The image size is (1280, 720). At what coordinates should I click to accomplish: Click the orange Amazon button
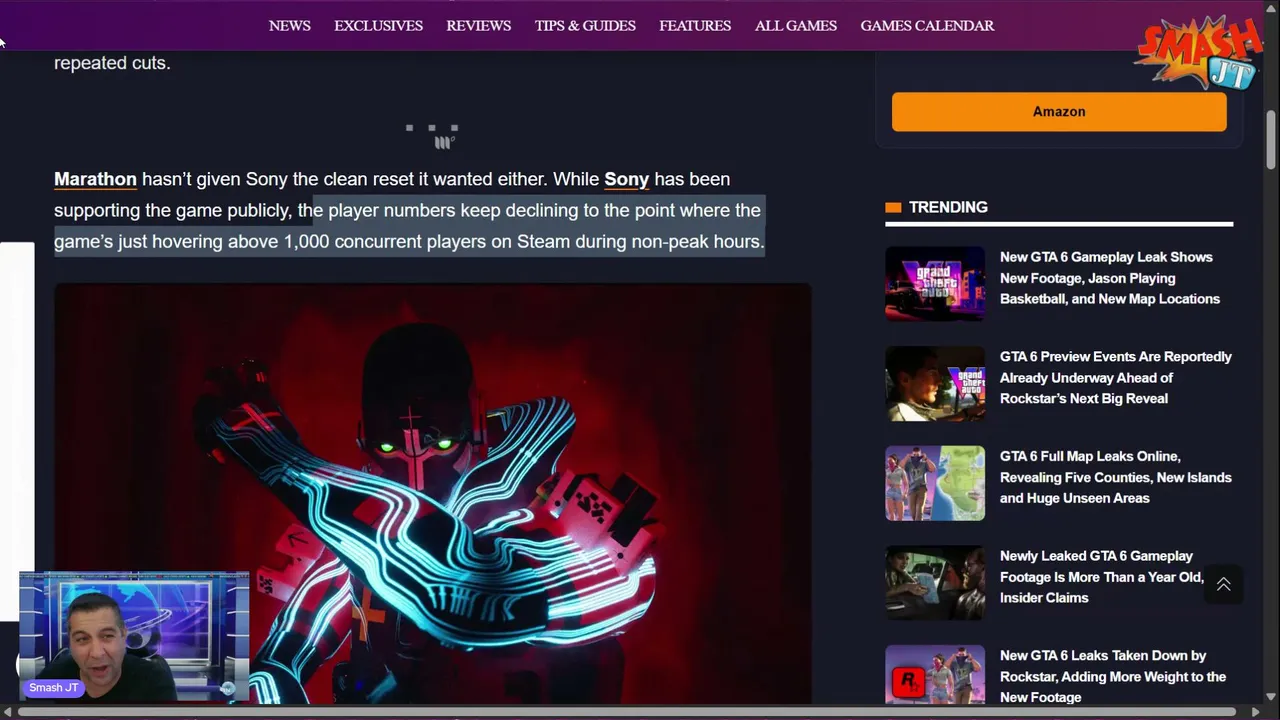tap(1059, 112)
